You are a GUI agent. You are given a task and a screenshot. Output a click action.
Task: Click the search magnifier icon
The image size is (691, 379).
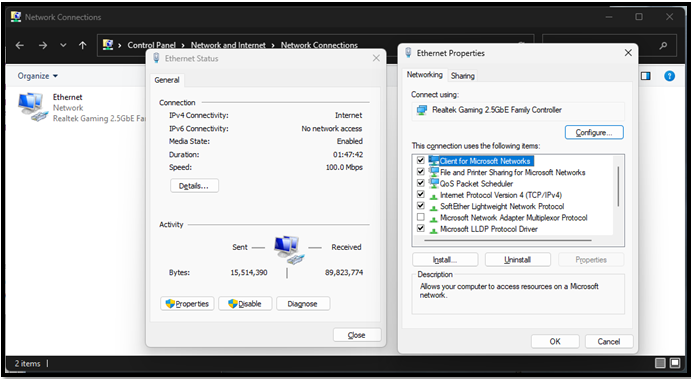(663, 45)
